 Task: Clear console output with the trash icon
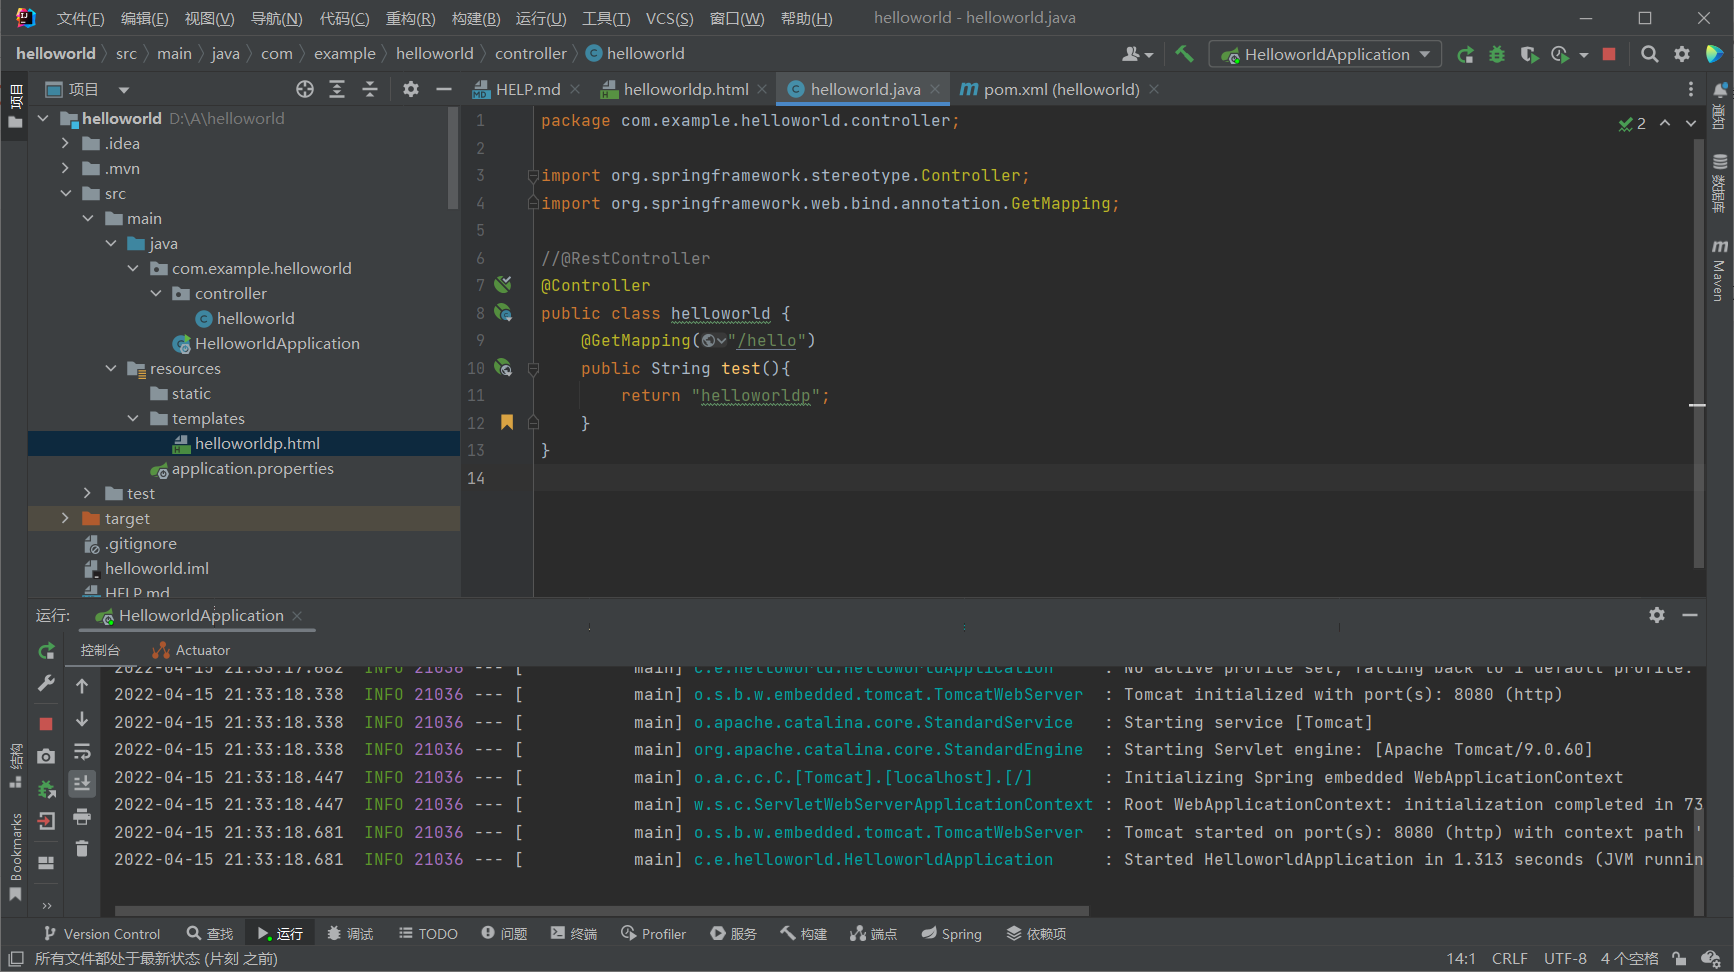(82, 848)
